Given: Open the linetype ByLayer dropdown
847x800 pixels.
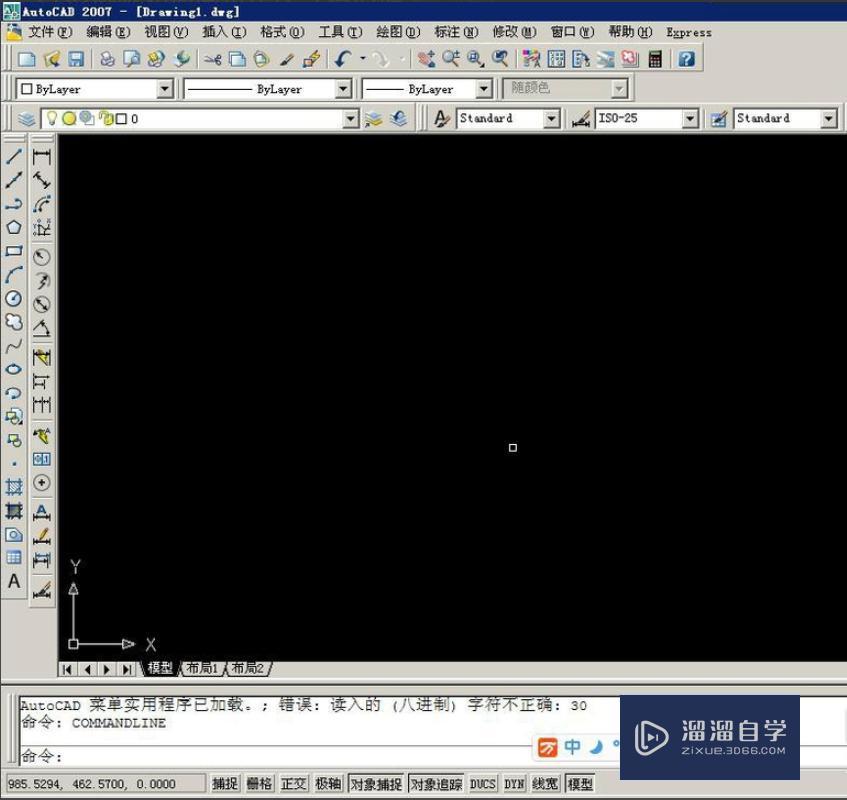Looking at the screenshot, I should 343,89.
